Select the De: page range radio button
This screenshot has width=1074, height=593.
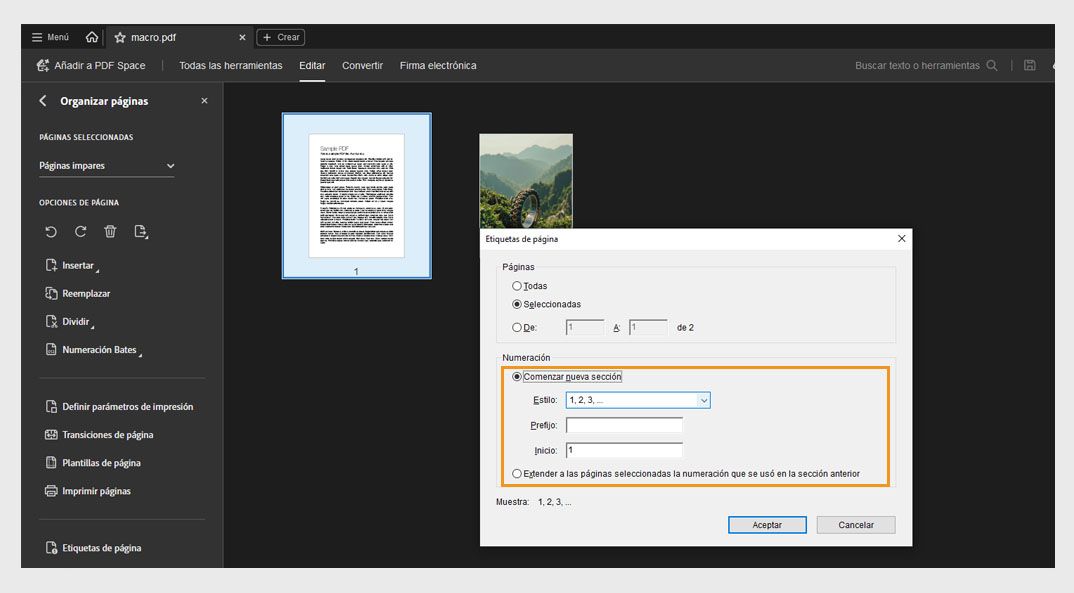click(517, 327)
